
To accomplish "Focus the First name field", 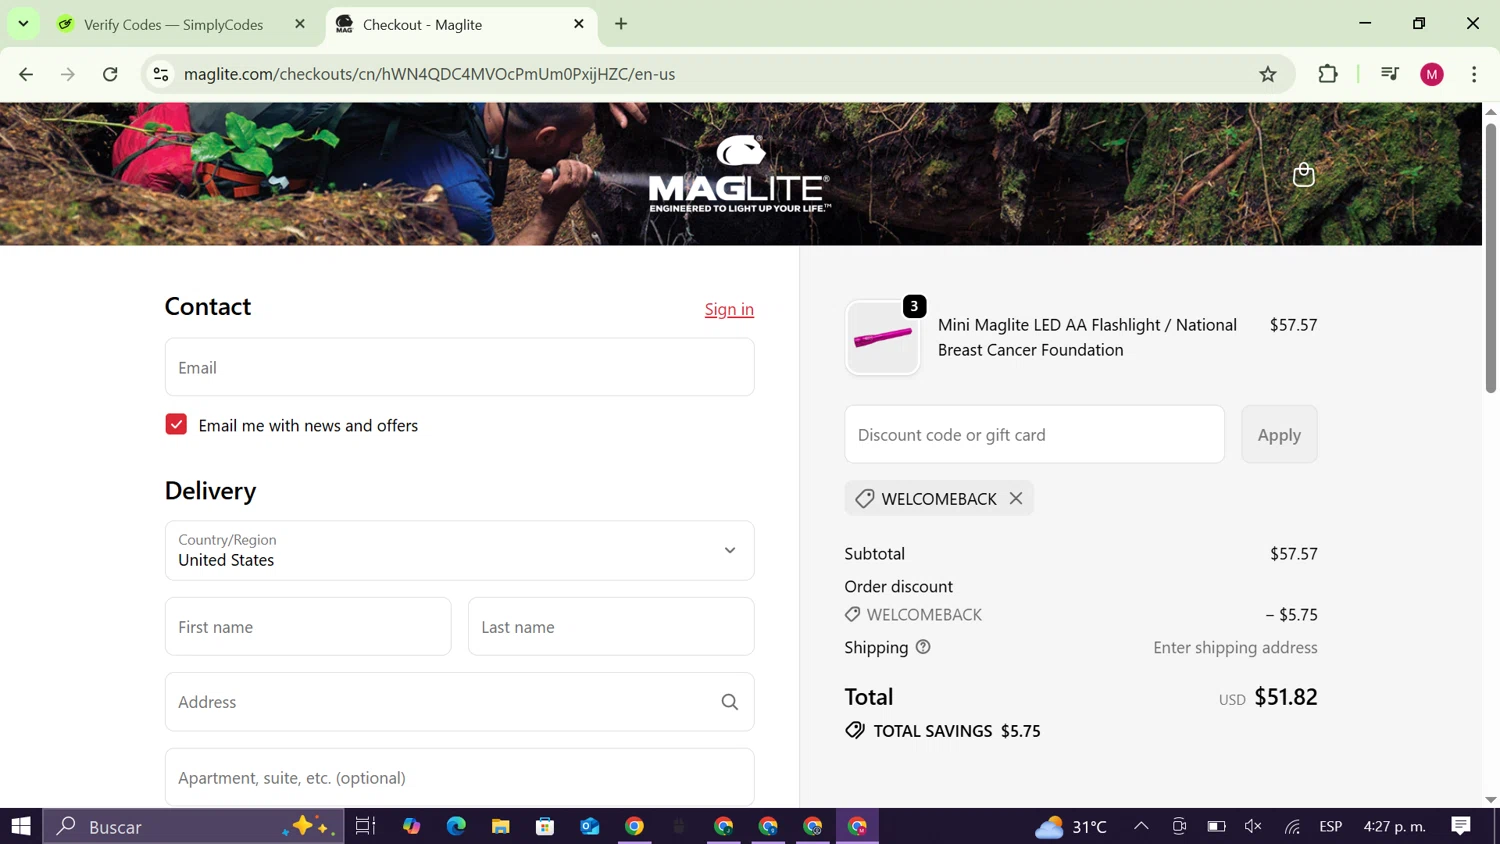I will pos(308,627).
